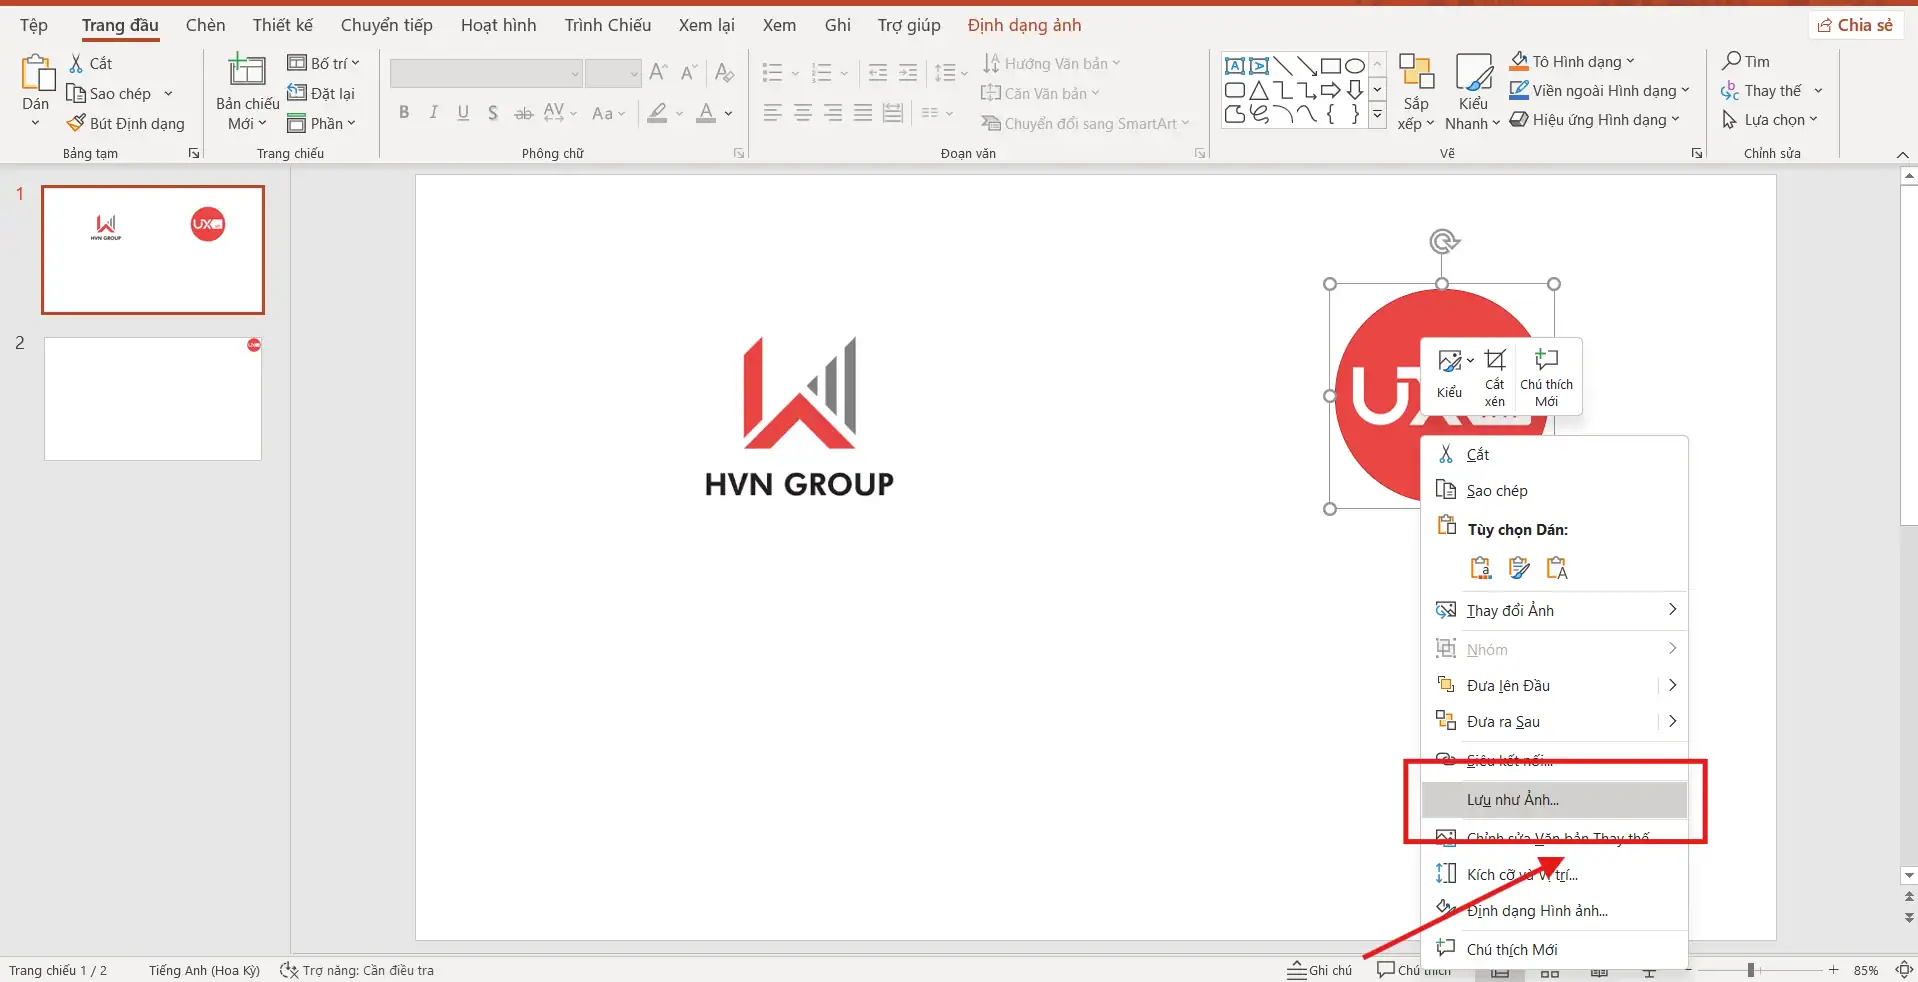
Task: Choose Cắt in the context menu
Action: coord(1554,454)
